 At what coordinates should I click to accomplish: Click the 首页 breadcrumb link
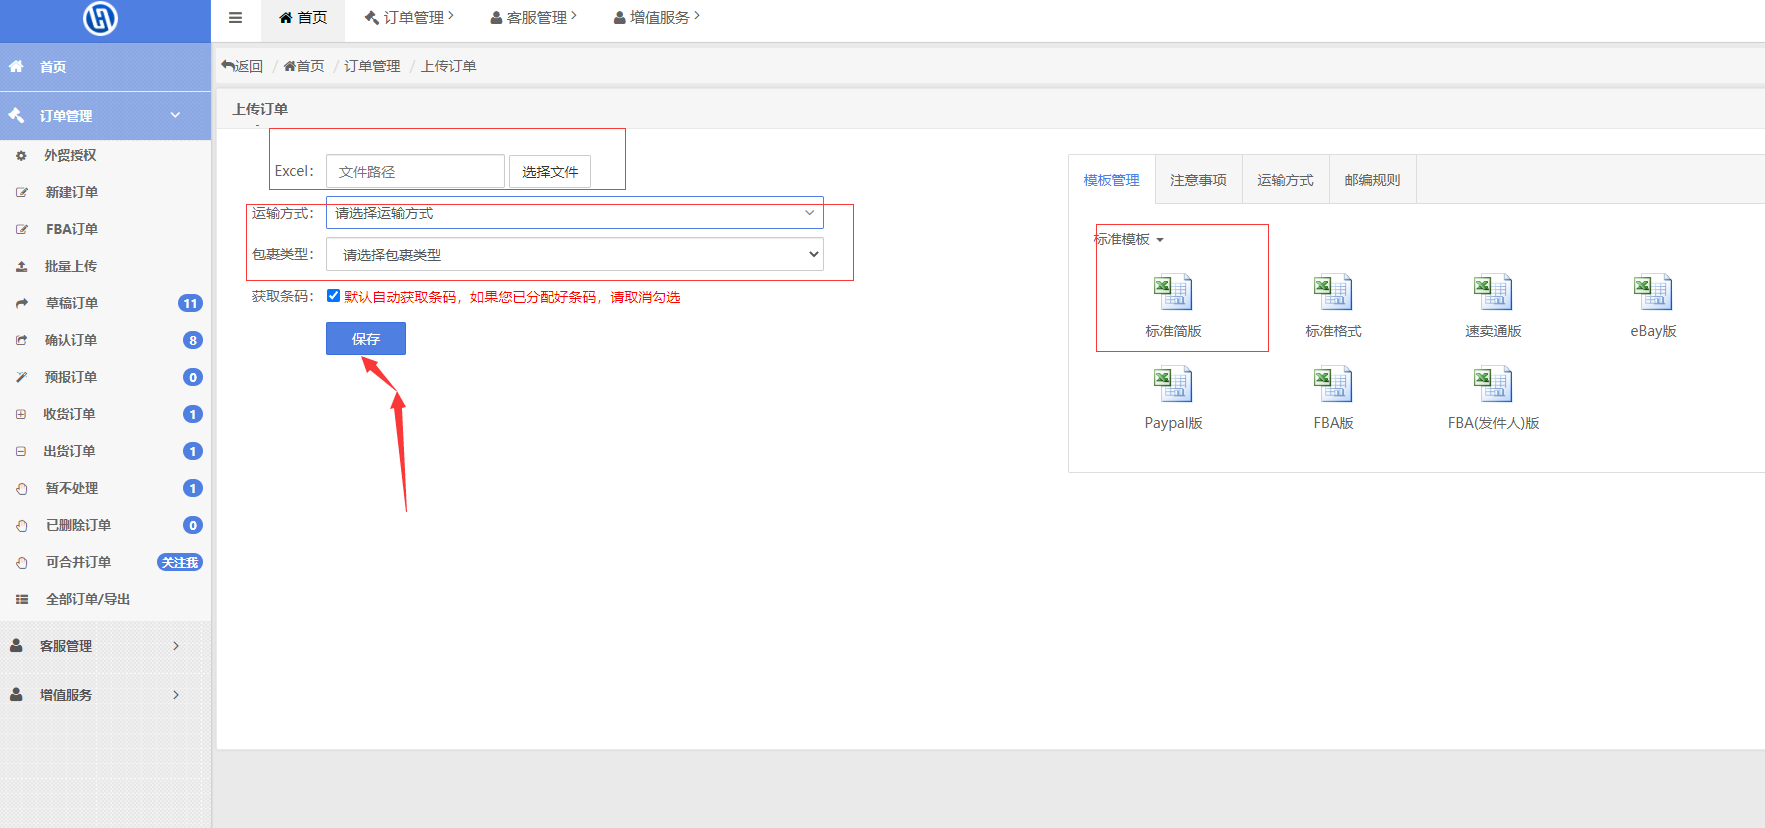(x=304, y=66)
